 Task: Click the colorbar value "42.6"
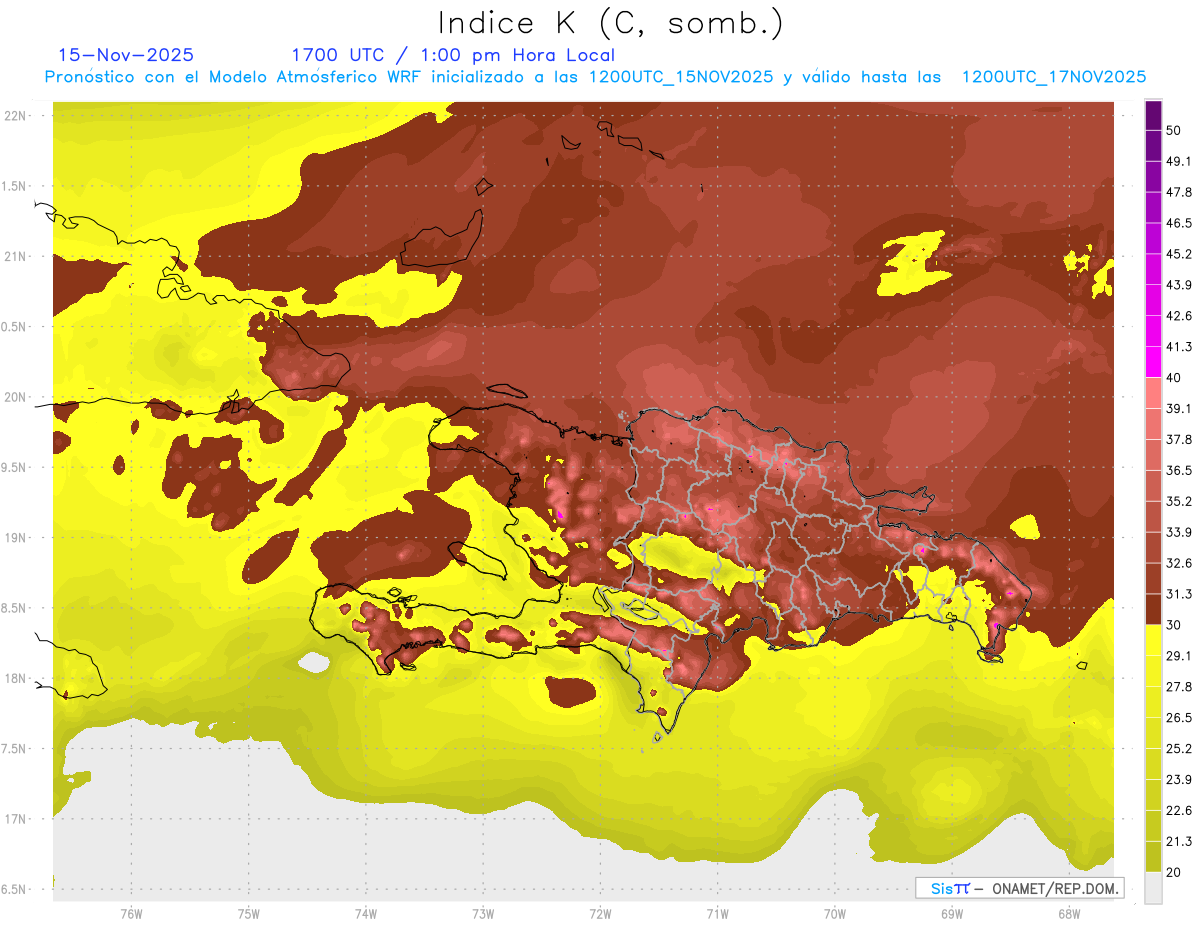tap(1178, 316)
